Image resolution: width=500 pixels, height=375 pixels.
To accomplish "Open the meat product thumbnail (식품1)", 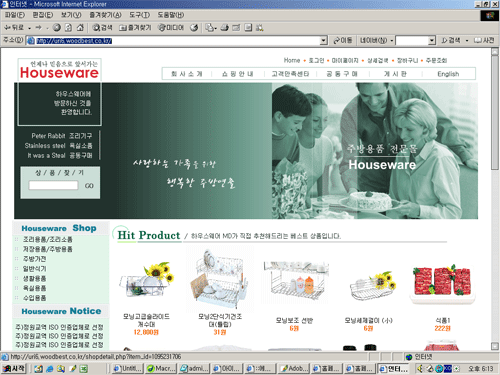I will [442, 283].
